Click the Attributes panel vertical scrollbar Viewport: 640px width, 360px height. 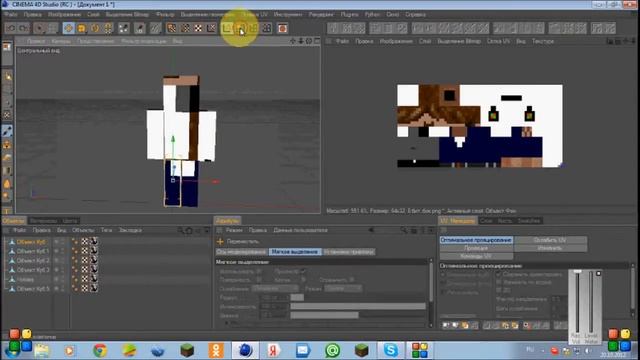click(x=431, y=293)
